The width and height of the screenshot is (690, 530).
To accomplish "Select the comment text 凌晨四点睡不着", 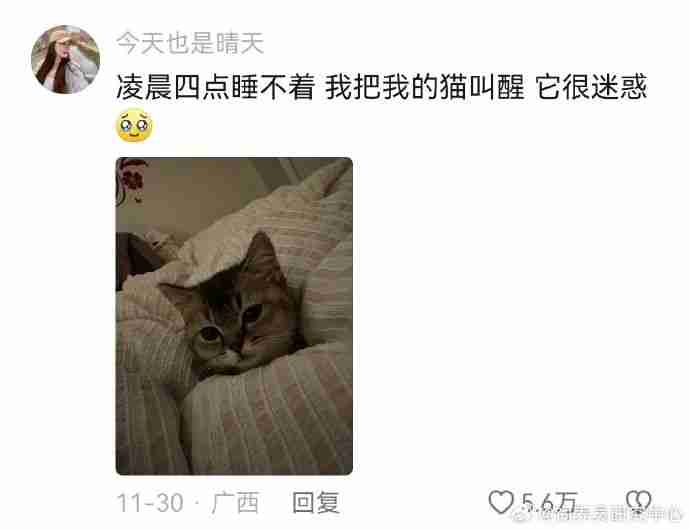I will [216, 87].
